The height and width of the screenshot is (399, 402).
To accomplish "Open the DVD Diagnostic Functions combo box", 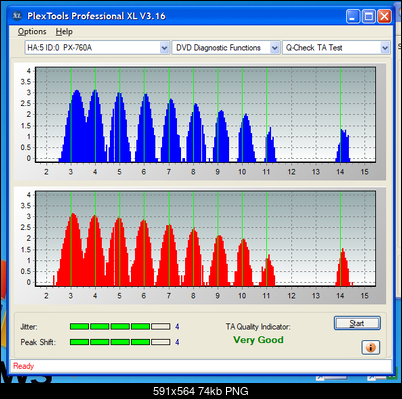I will pyautogui.click(x=226, y=48).
